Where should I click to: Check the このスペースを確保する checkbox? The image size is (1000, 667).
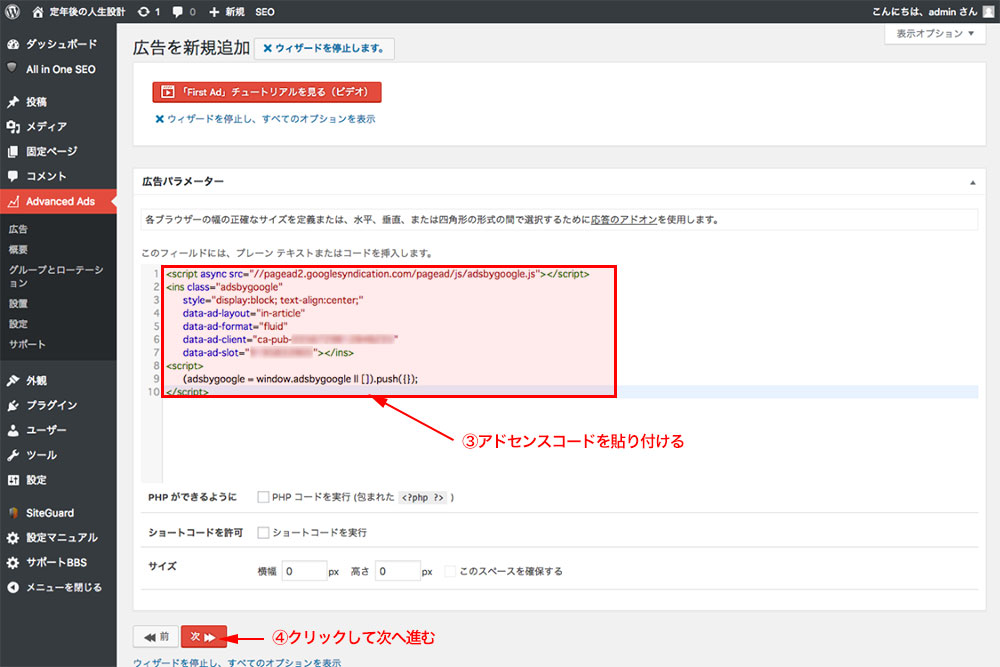pyautogui.click(x=450, y=571)
